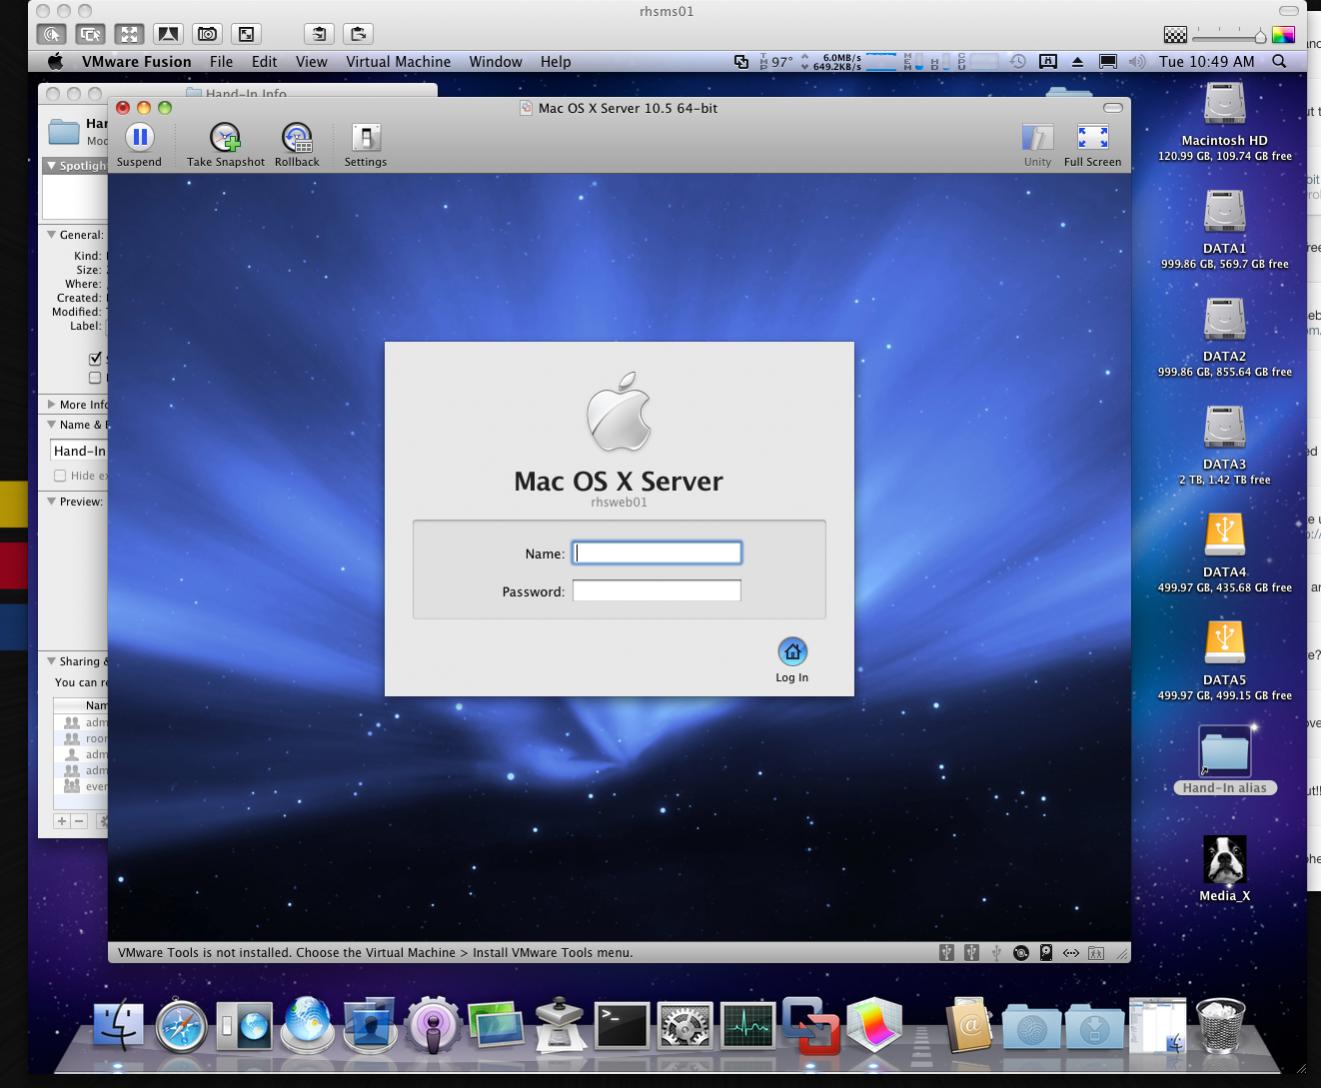
Task: Click the CD/DVD drive status icon
Action: (1021, 953)
